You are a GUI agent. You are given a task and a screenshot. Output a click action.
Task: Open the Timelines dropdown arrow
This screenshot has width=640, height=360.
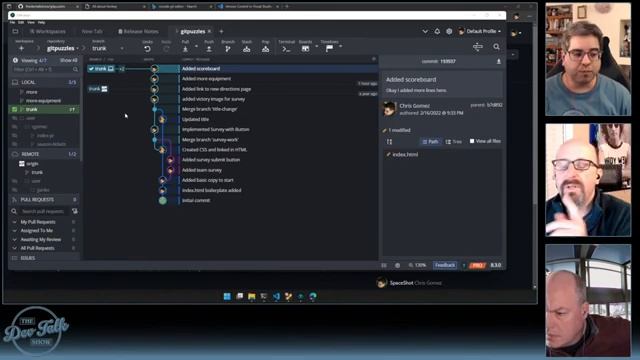click(341, 46)
